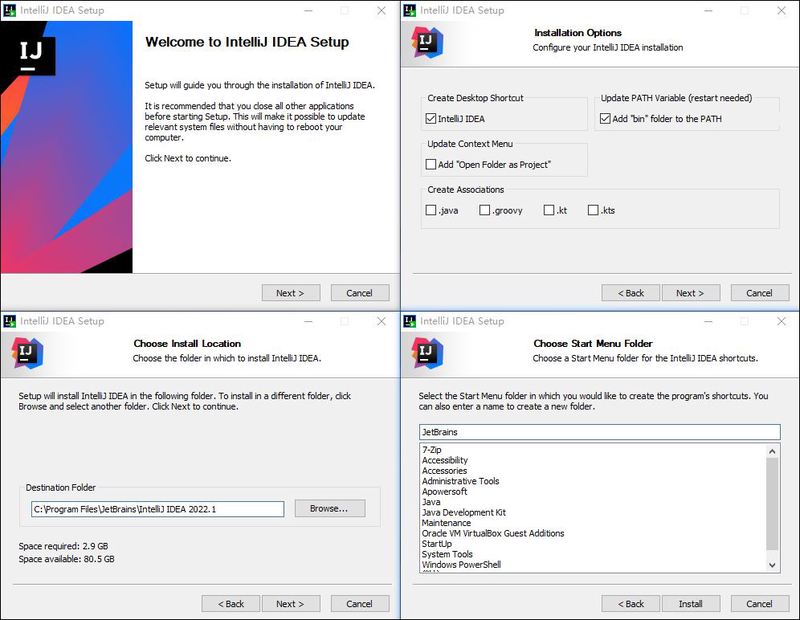The width and height of the screenshot is (800, 620).
Task: Cancel setup from the Welcome window
Action: 360,293
